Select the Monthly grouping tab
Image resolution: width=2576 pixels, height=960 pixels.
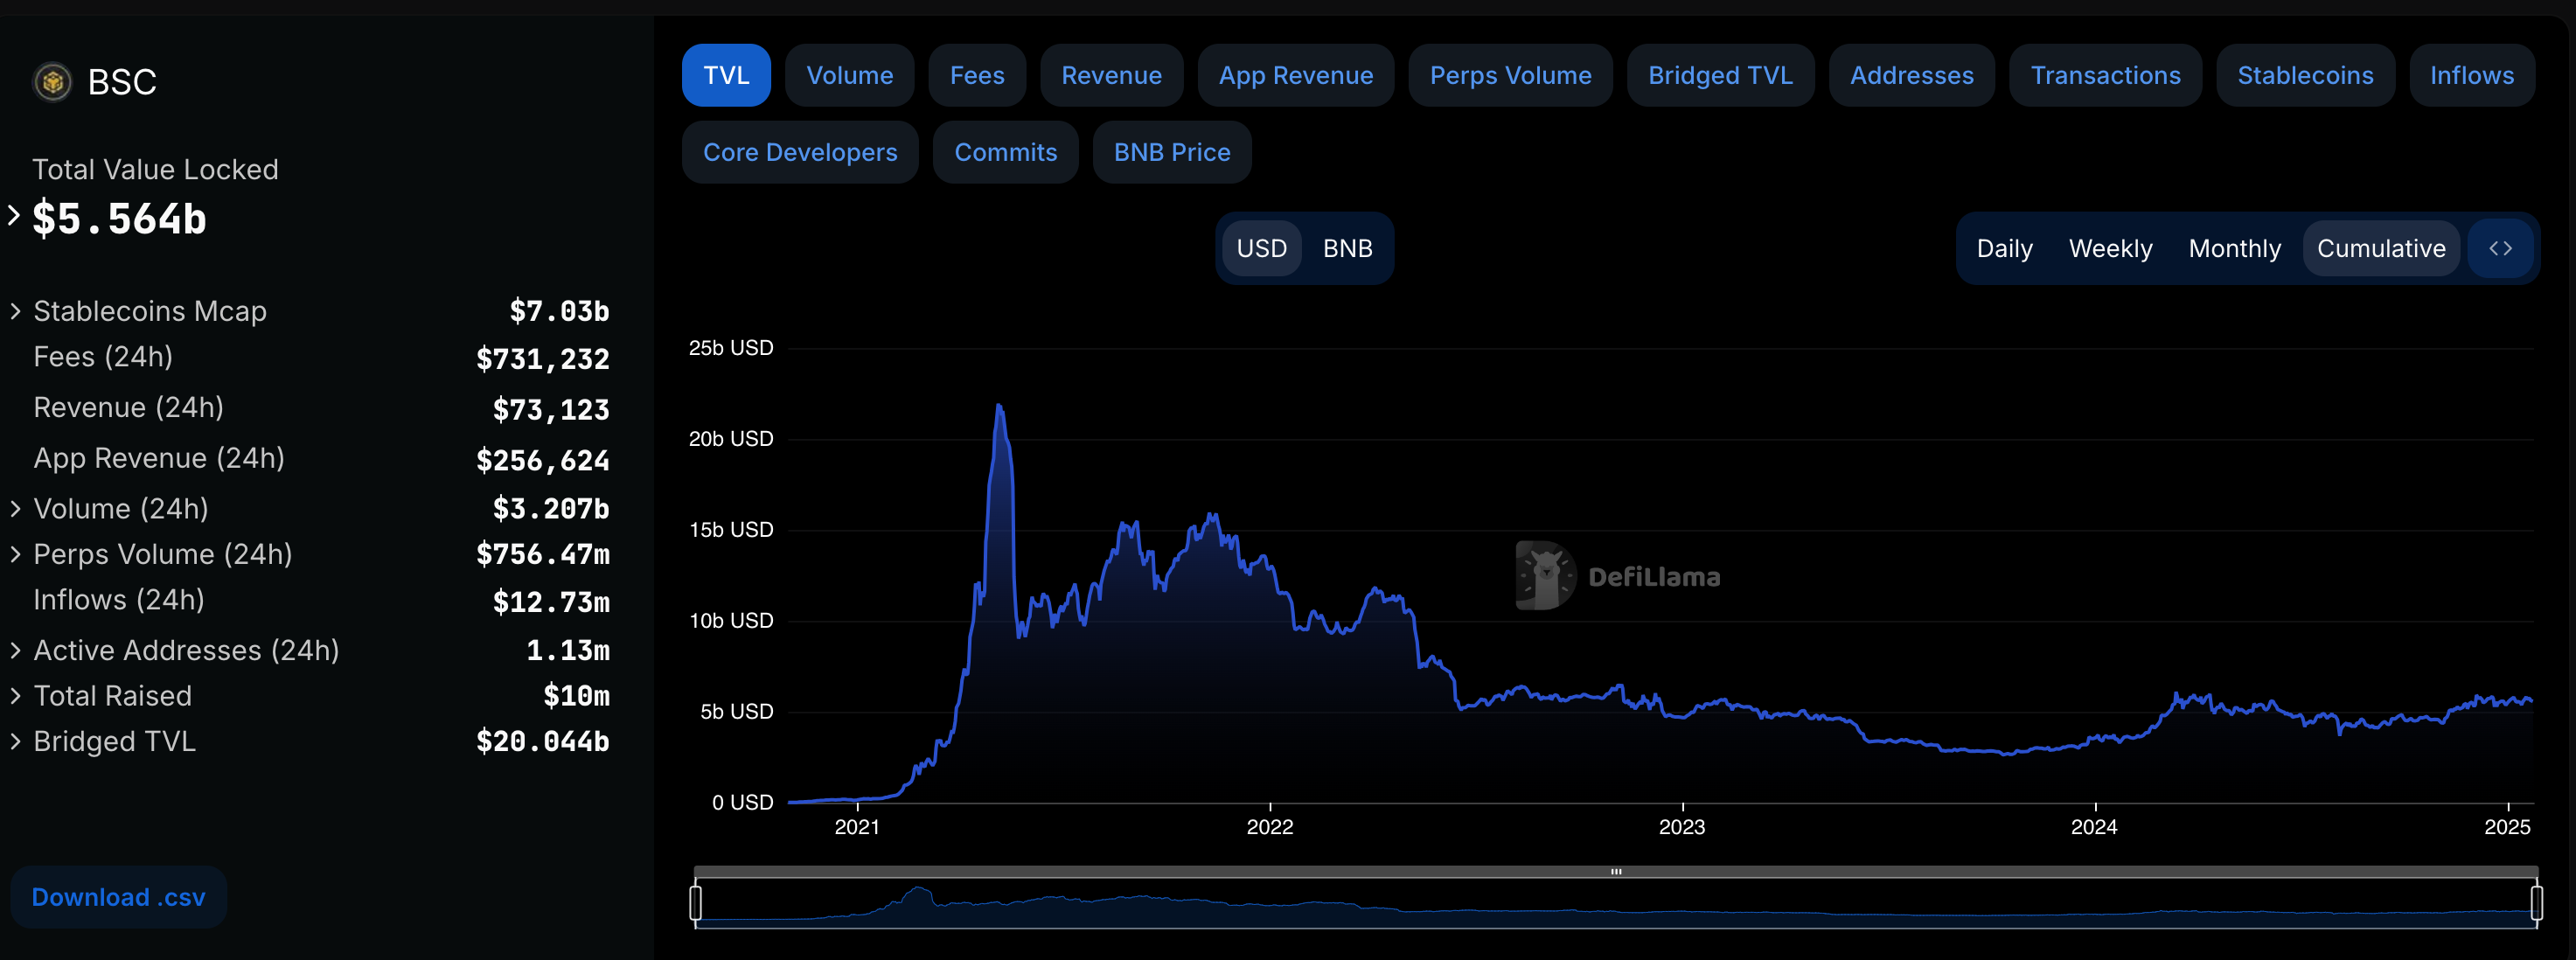2234,248
